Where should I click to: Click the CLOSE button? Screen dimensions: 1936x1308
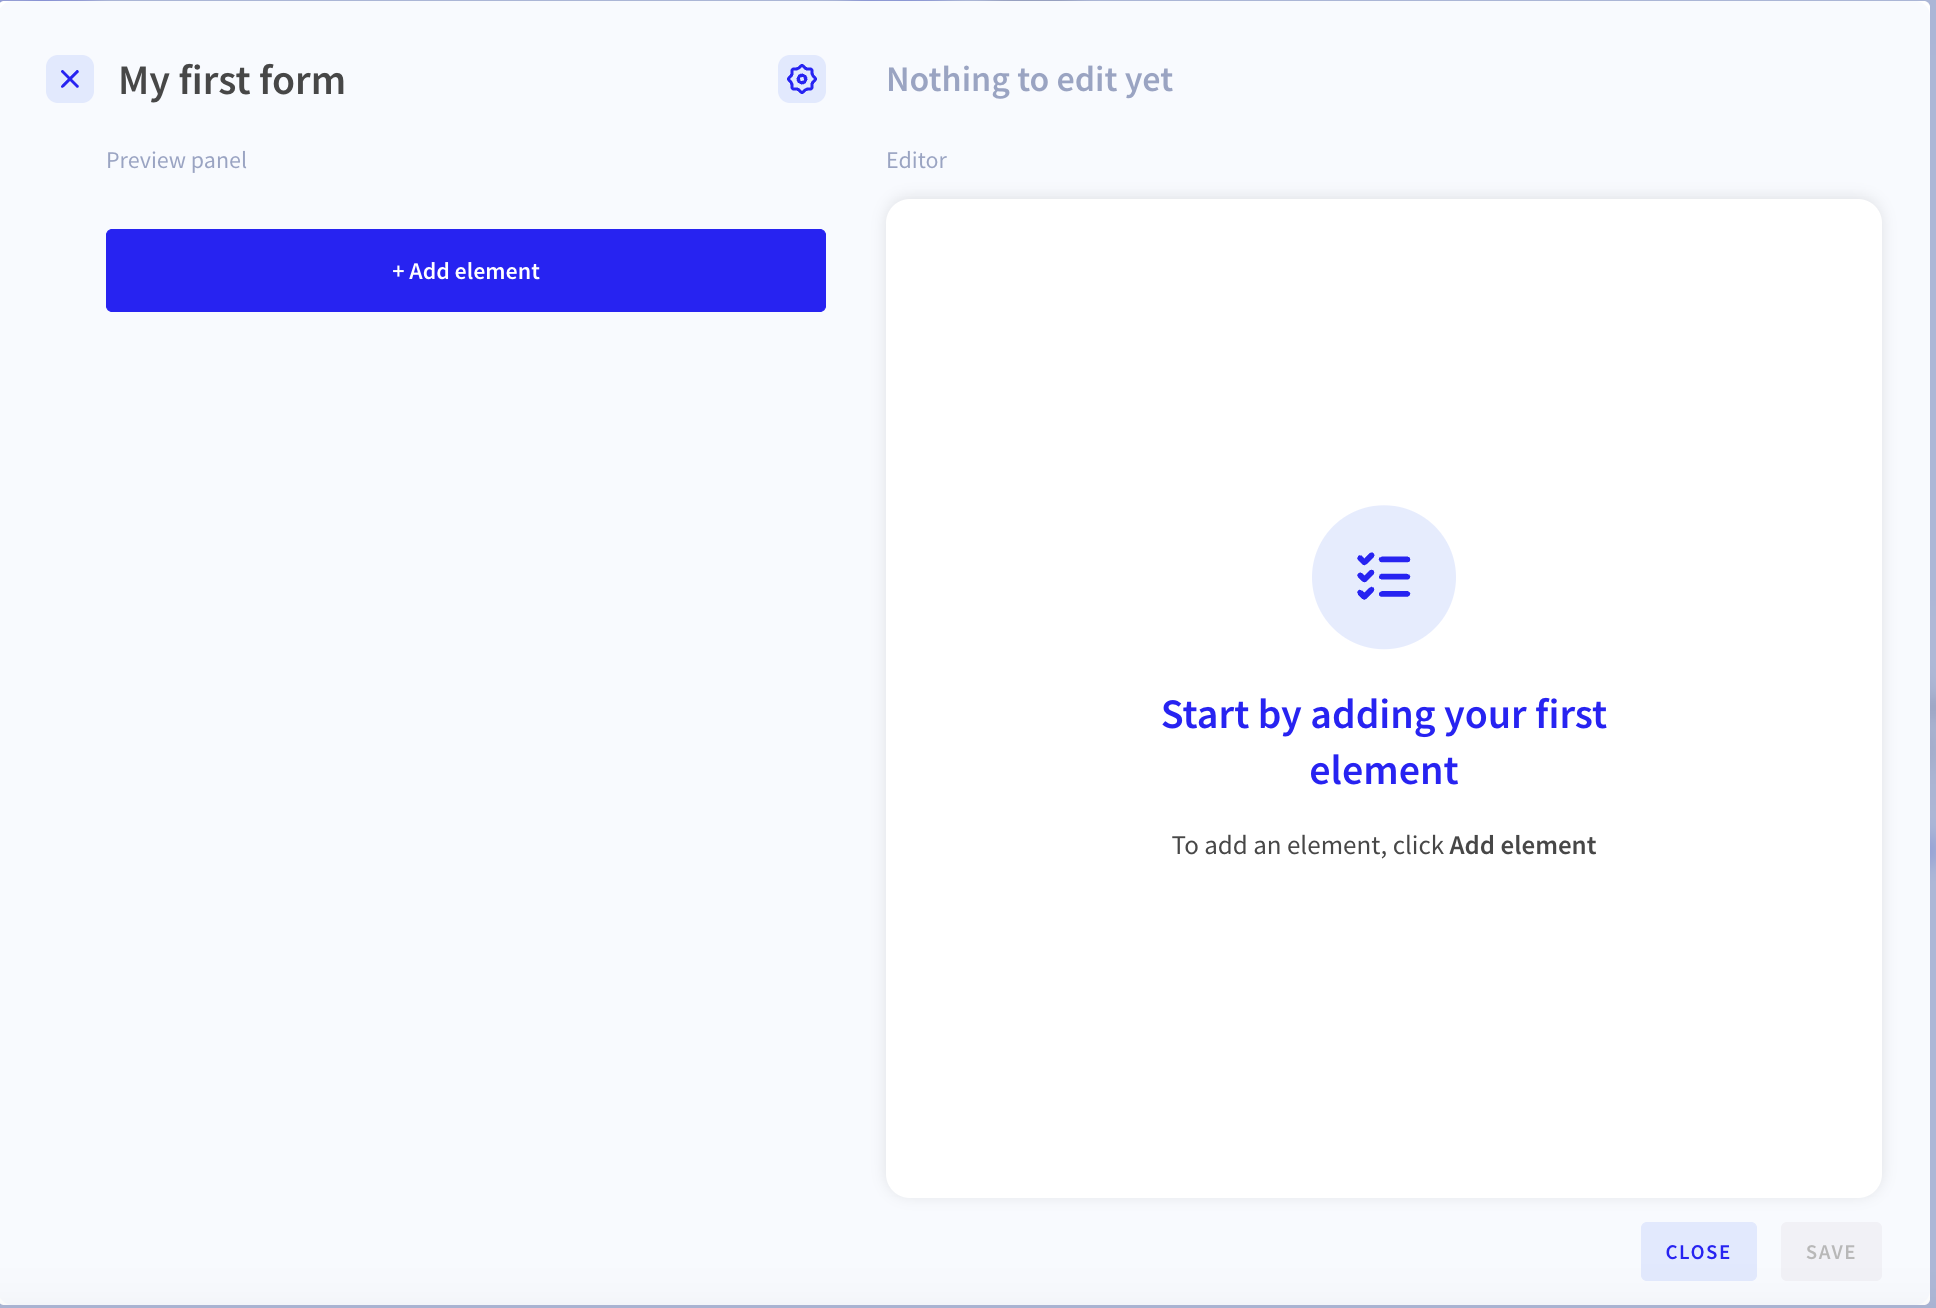(1698, 1251)
